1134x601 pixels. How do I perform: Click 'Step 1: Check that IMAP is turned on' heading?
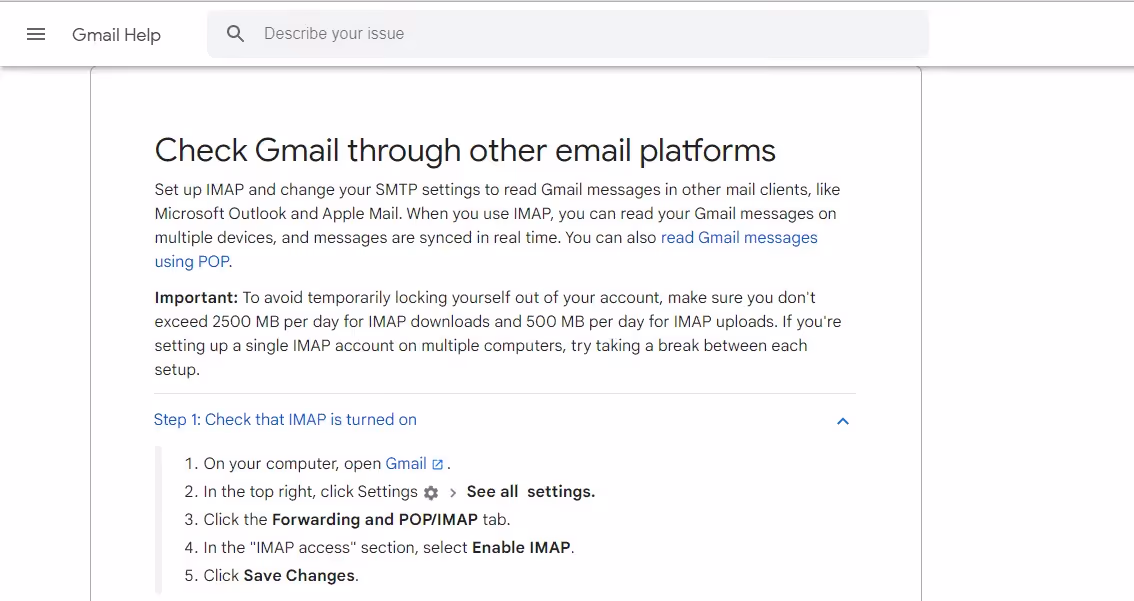point(285,419)
